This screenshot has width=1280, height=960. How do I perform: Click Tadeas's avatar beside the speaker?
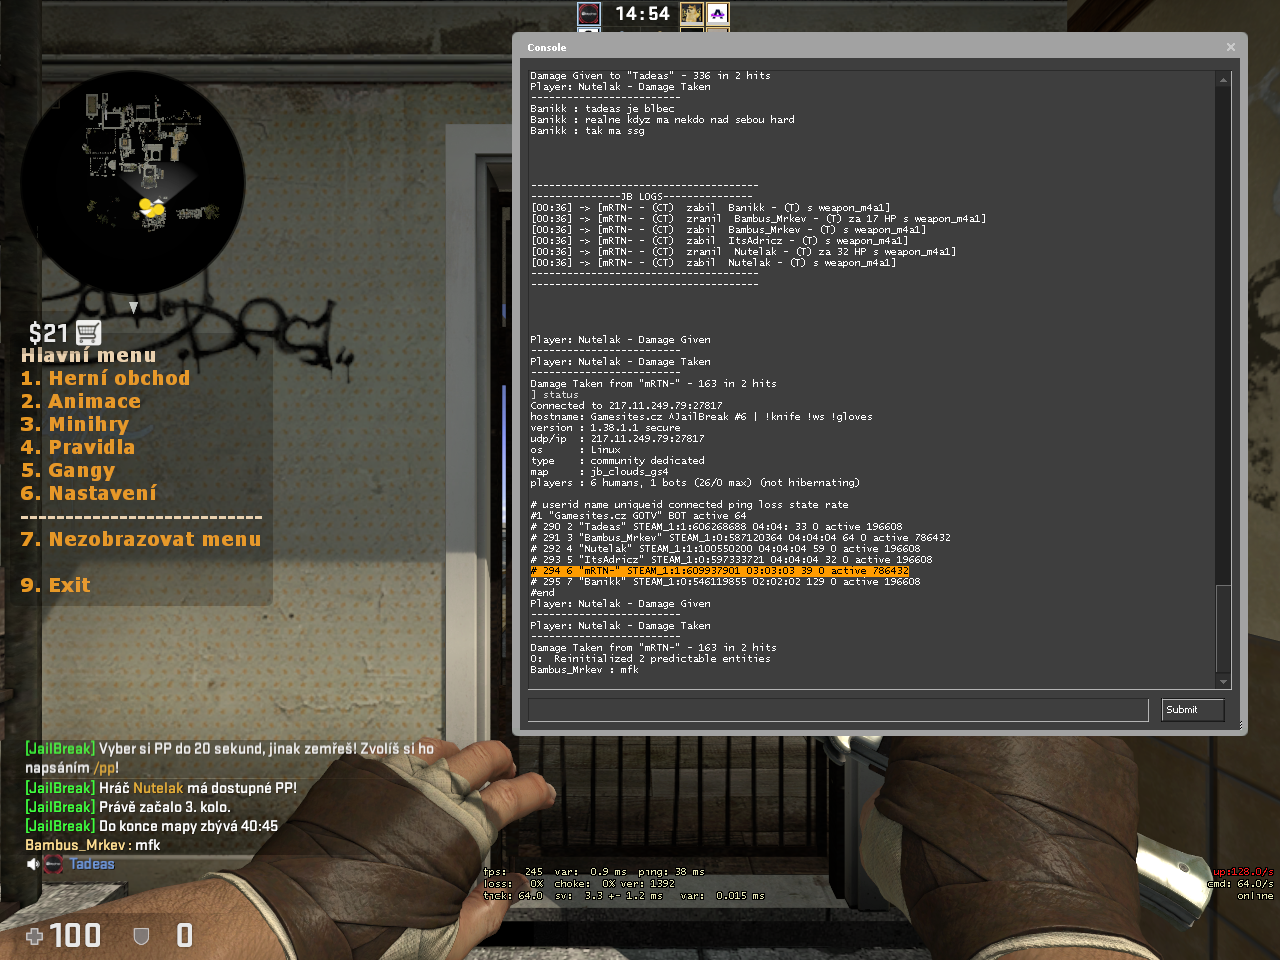(x=54, y=864)
